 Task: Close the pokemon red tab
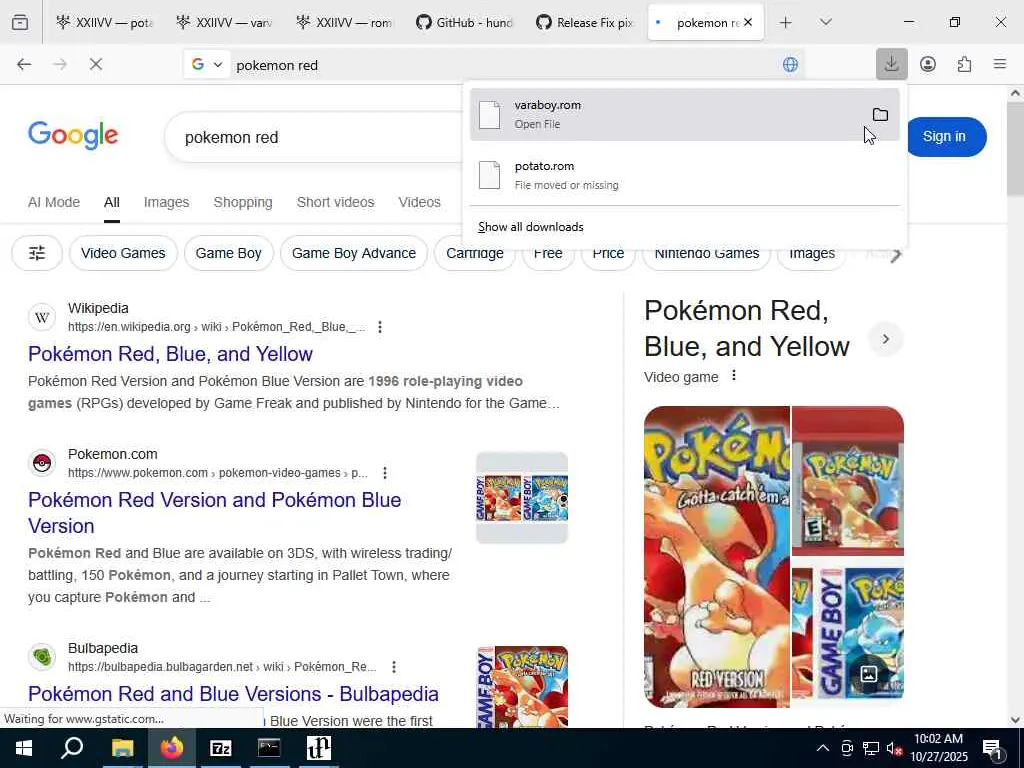click(x=748, y=22)
